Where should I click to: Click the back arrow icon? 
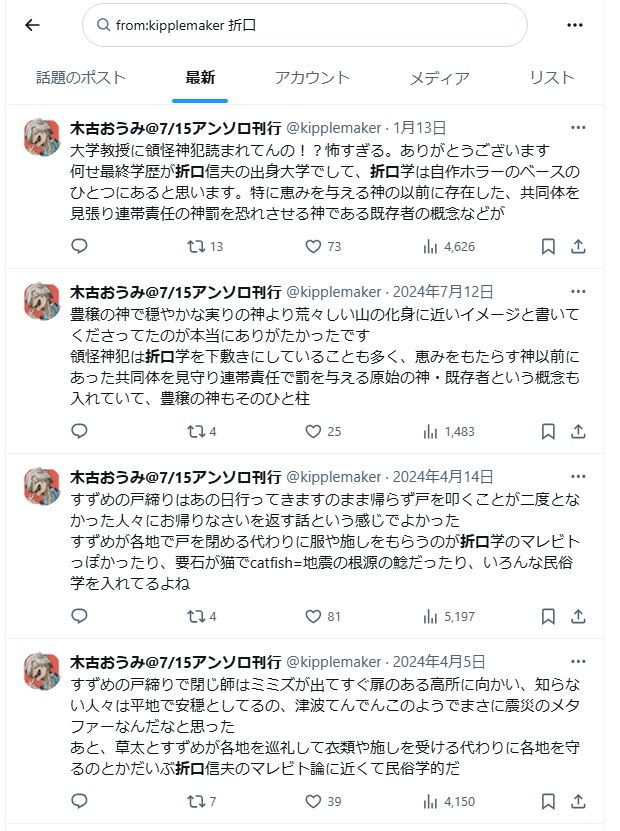click(x=32, y=25)
